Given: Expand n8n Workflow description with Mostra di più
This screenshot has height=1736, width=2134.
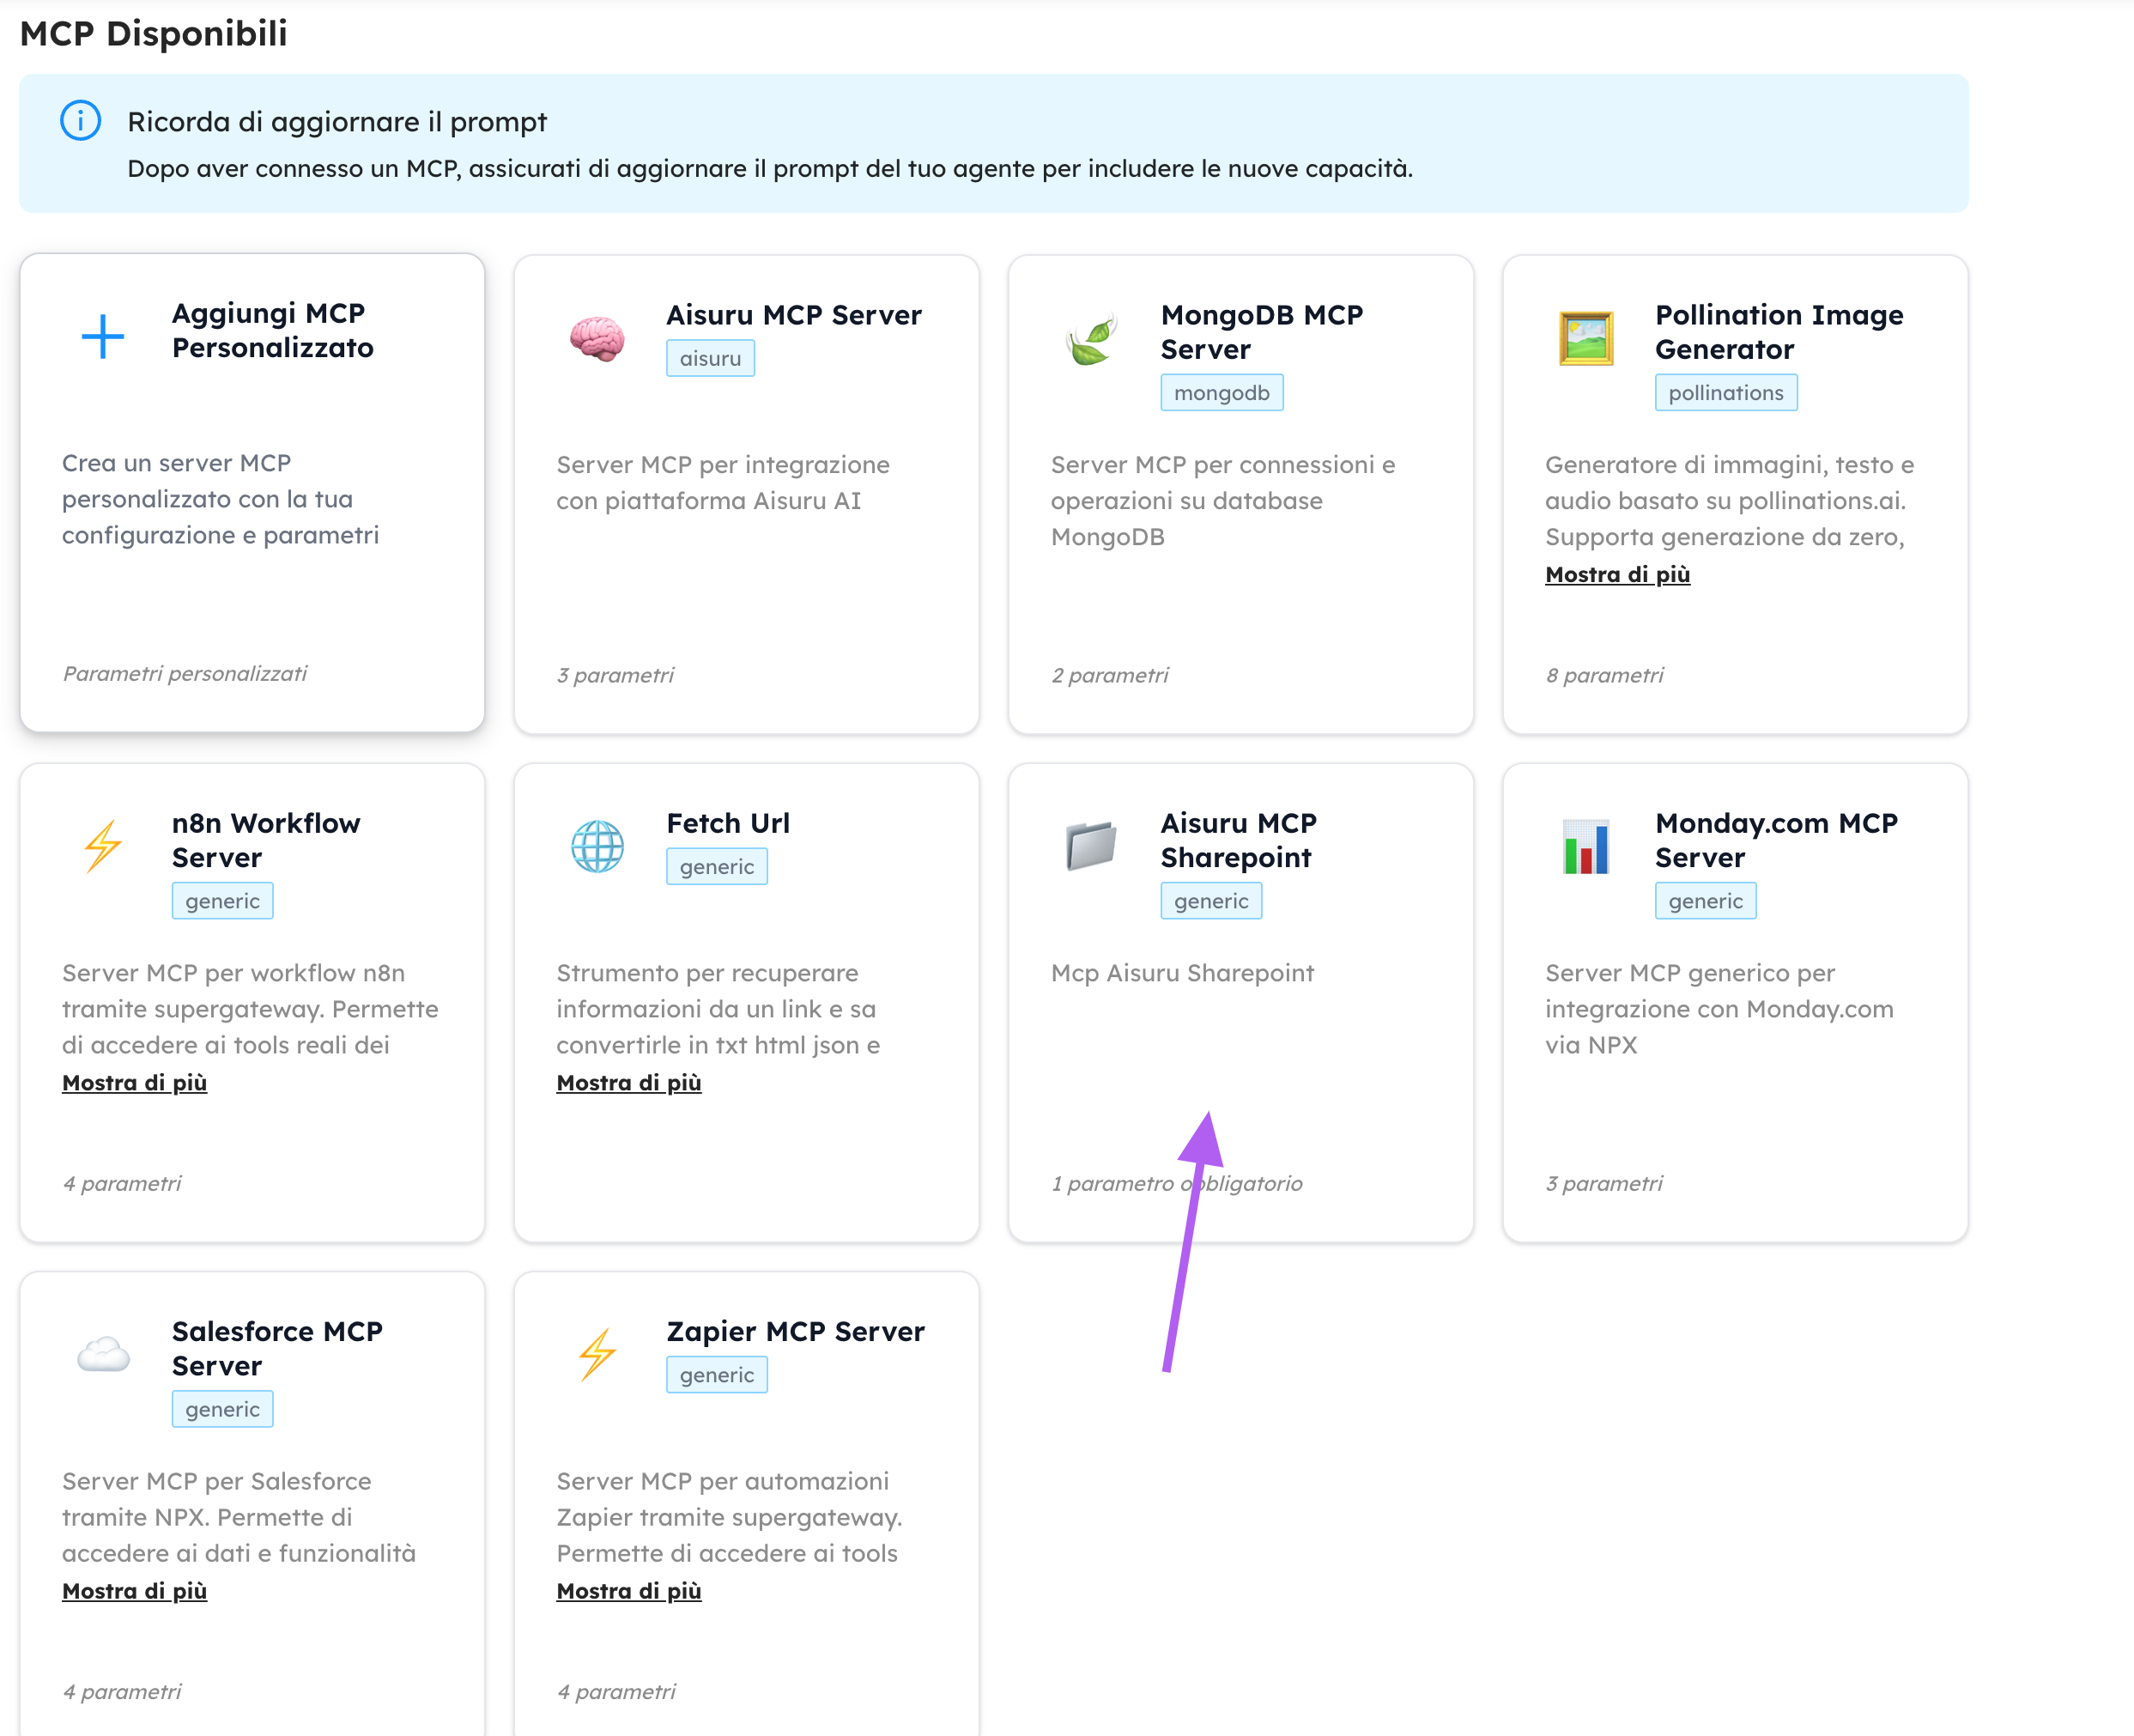Looking at the screenshot, I should pyautogui.click(x=134, y=1083).
